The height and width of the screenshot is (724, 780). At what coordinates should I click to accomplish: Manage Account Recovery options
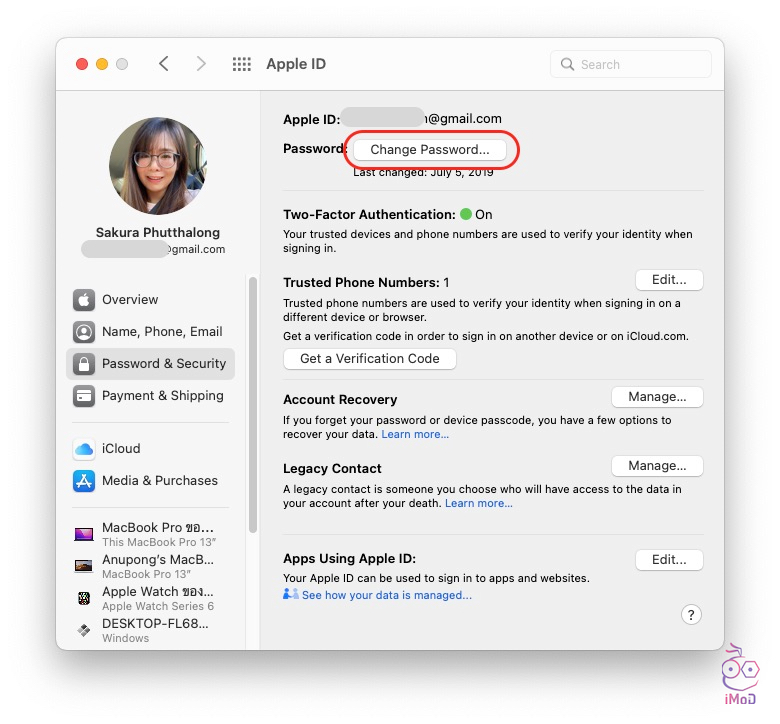coord(657,397)
